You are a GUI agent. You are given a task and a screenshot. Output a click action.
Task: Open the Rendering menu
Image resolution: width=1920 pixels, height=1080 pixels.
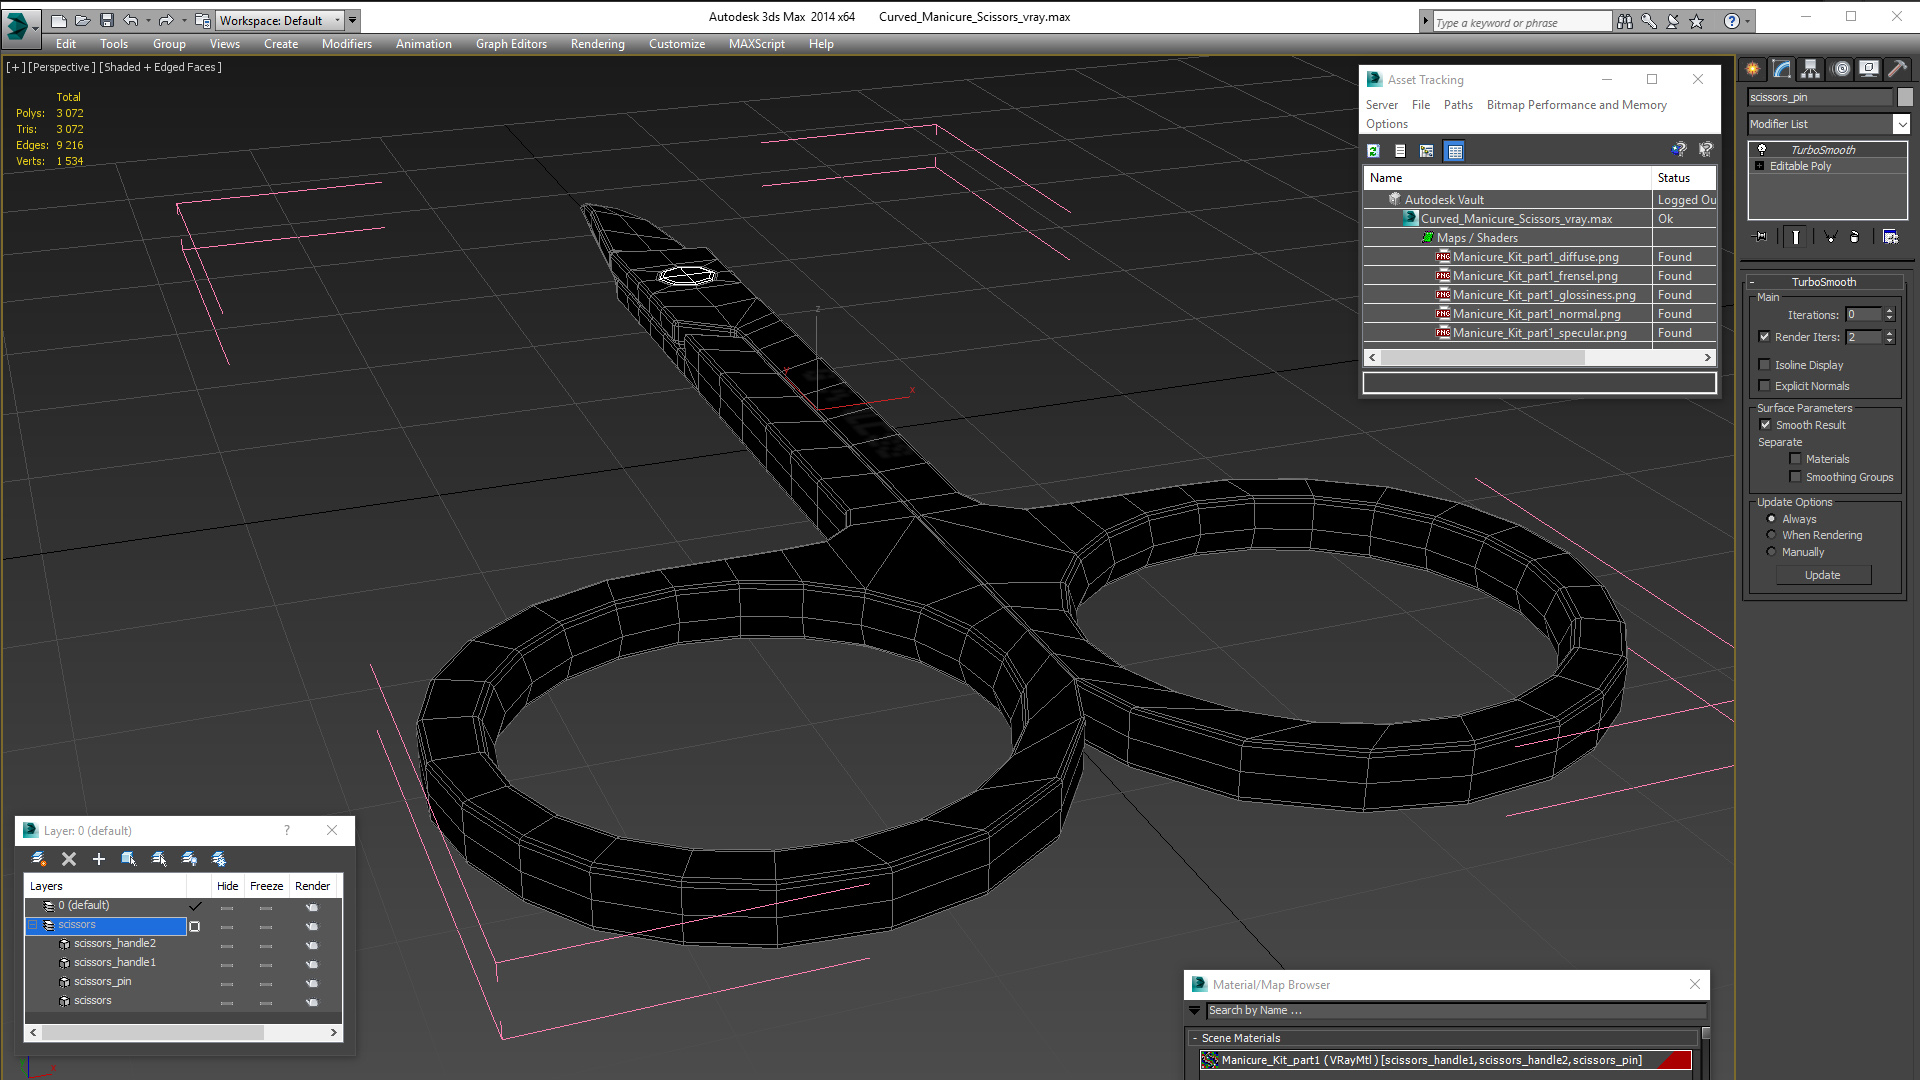pyautogui.click(x=597, y=44)
